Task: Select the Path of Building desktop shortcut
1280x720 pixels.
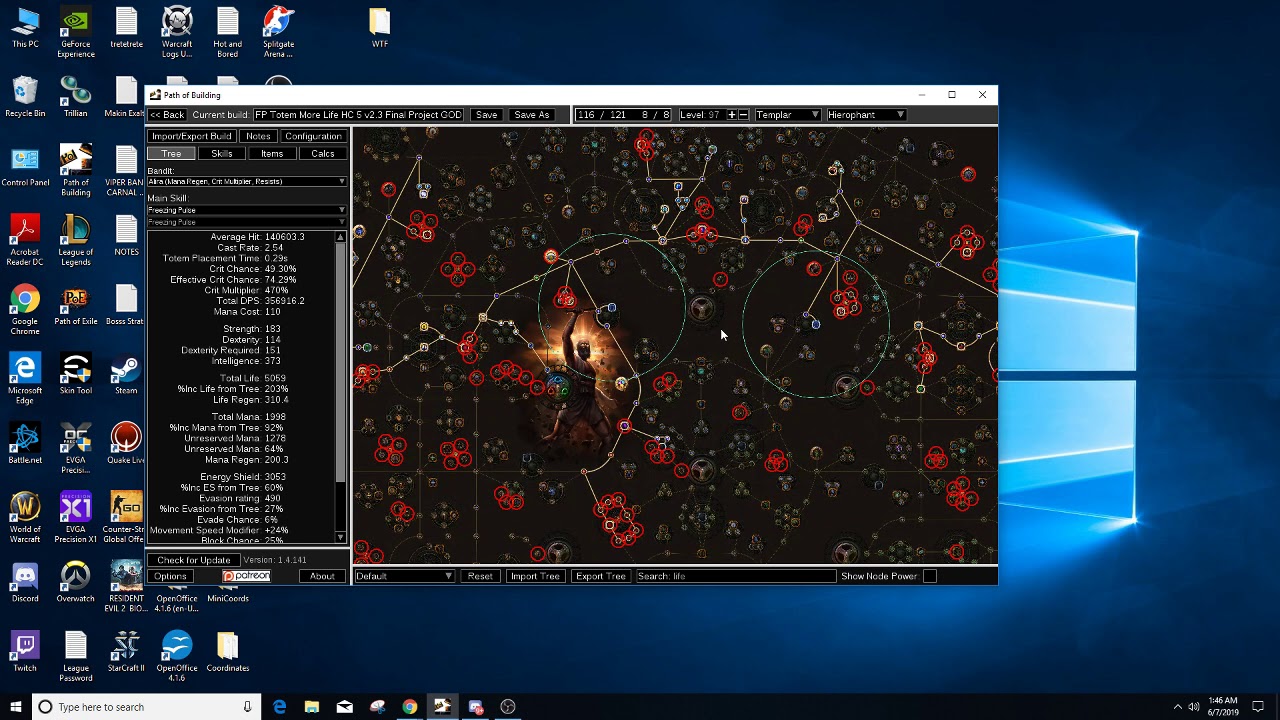Action: (x=76, y=171)
